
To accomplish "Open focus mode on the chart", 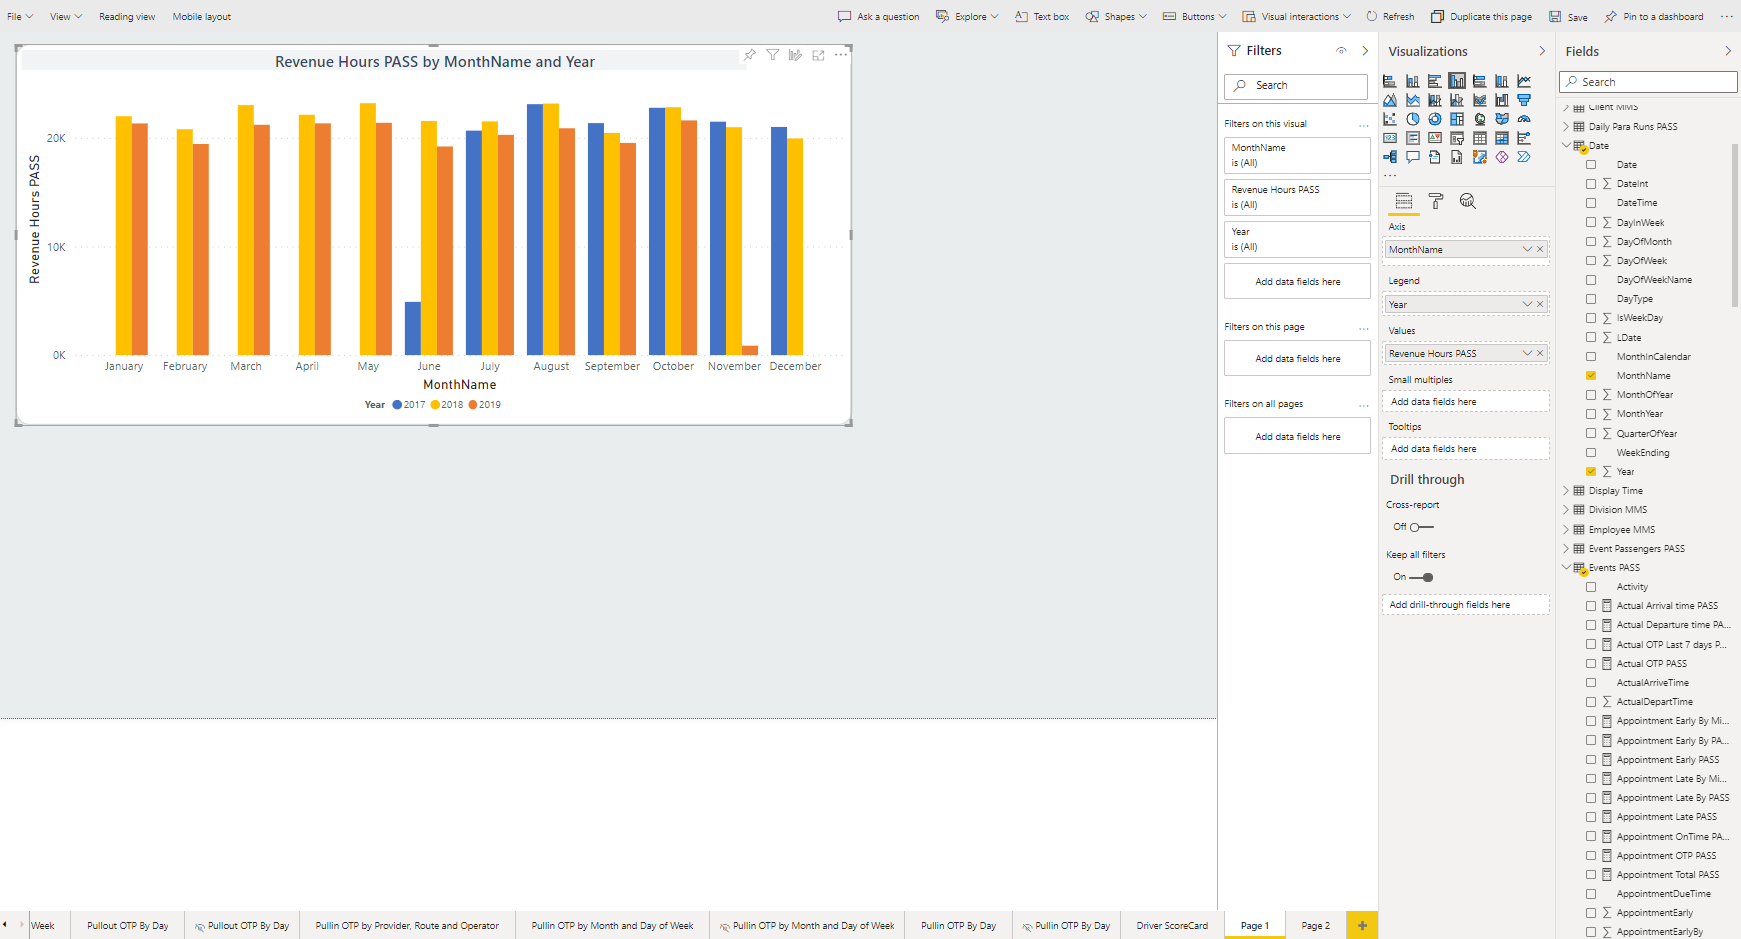I will [818, 55].
